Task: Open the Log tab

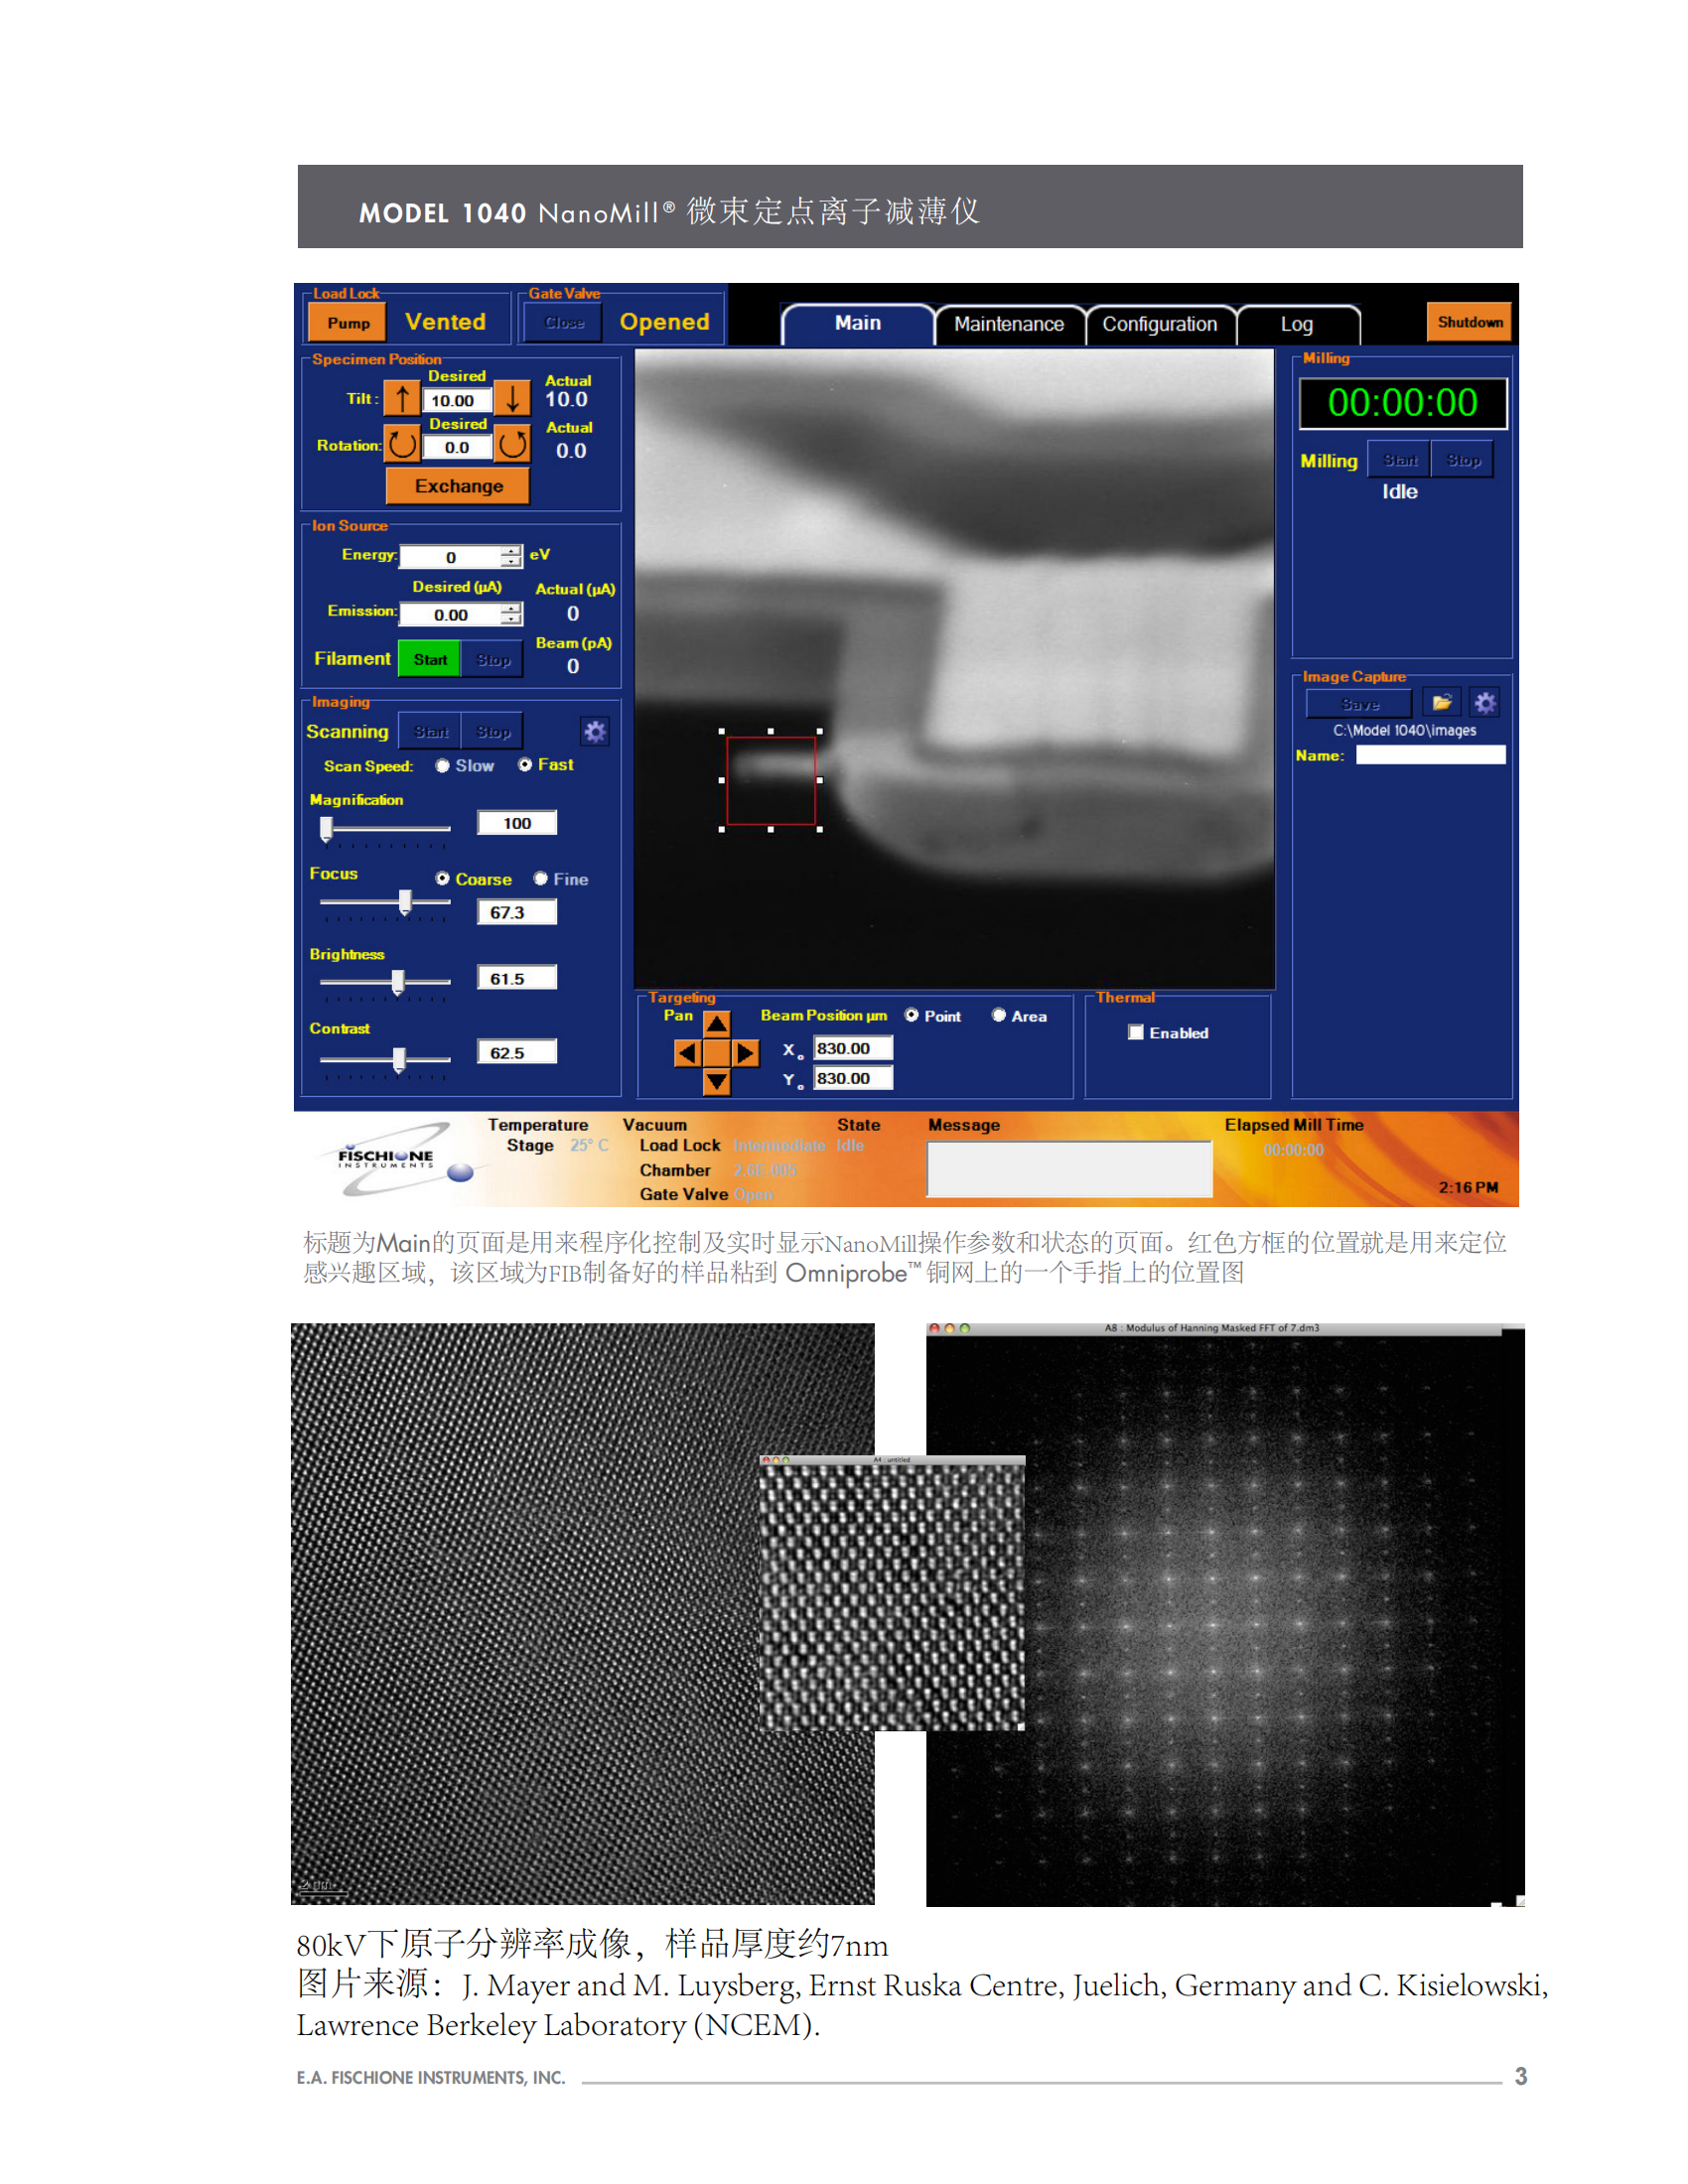Action: (x=1297, y=324)
